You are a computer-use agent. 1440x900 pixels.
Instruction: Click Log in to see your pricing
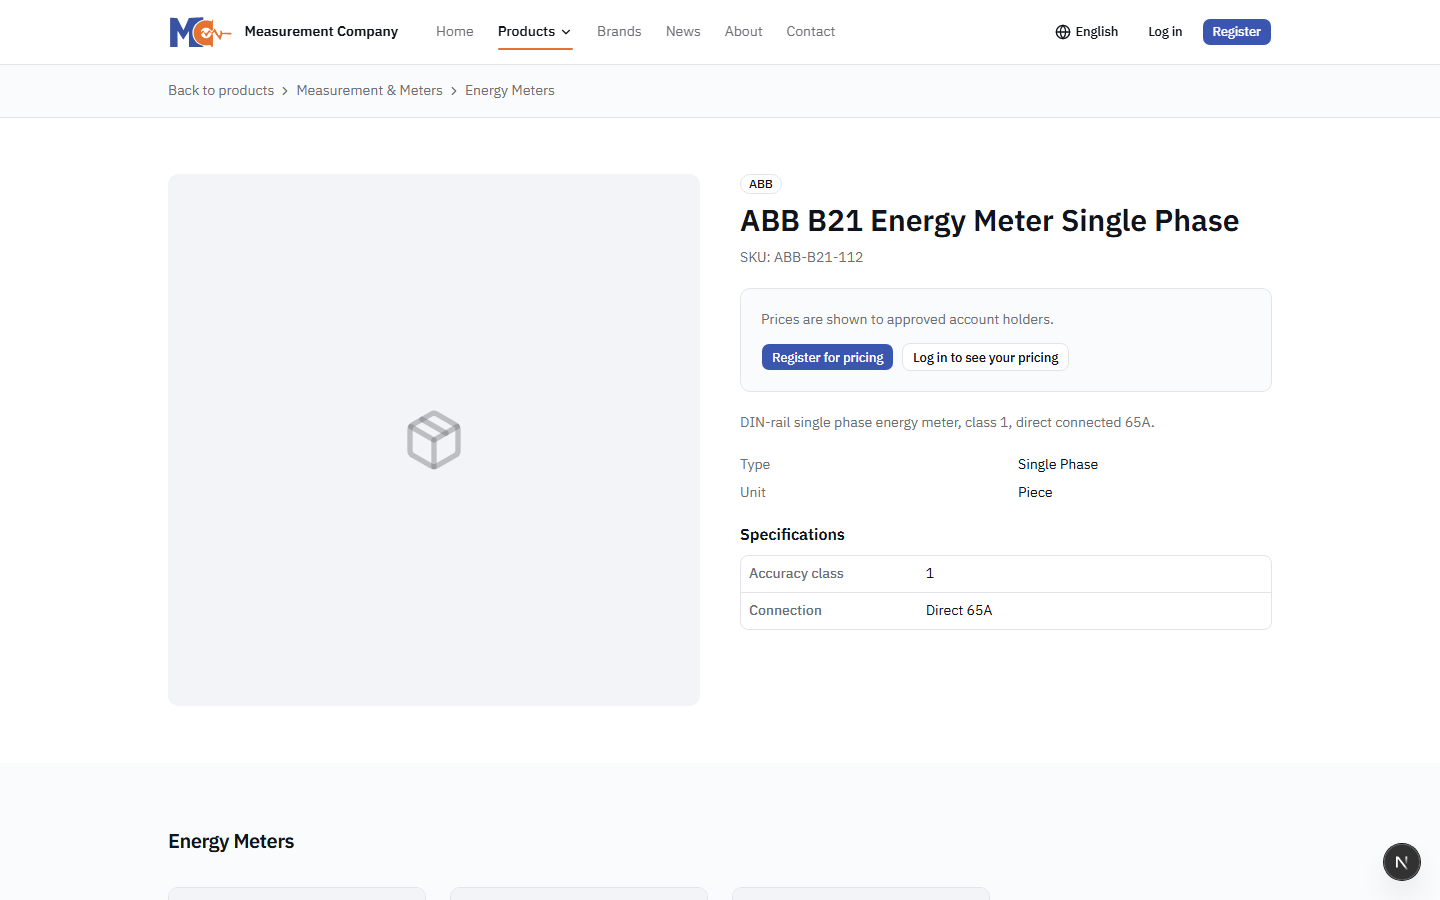click(x=985, y=357)
